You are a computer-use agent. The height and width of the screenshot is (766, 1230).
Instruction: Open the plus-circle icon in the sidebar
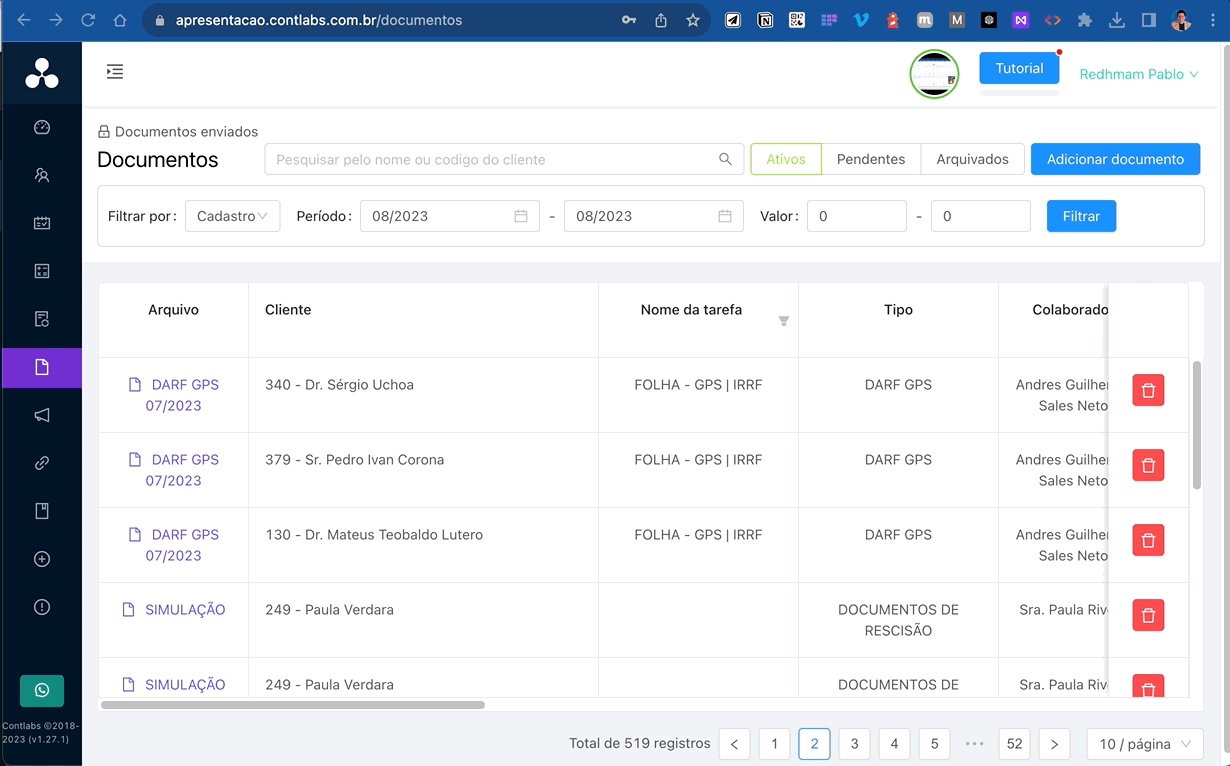tap(41, 559)
